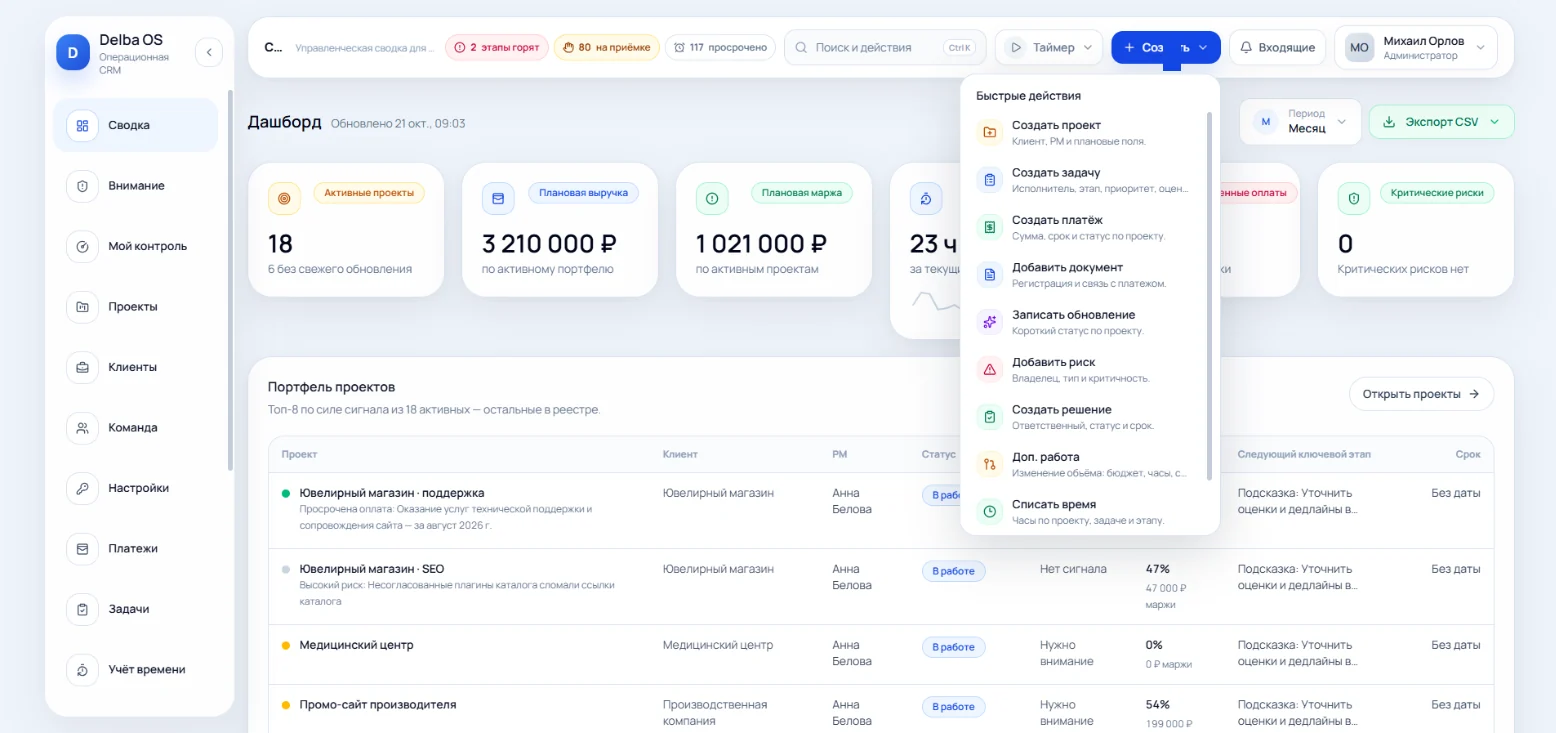Open Сводка in the sidebar

135,125
